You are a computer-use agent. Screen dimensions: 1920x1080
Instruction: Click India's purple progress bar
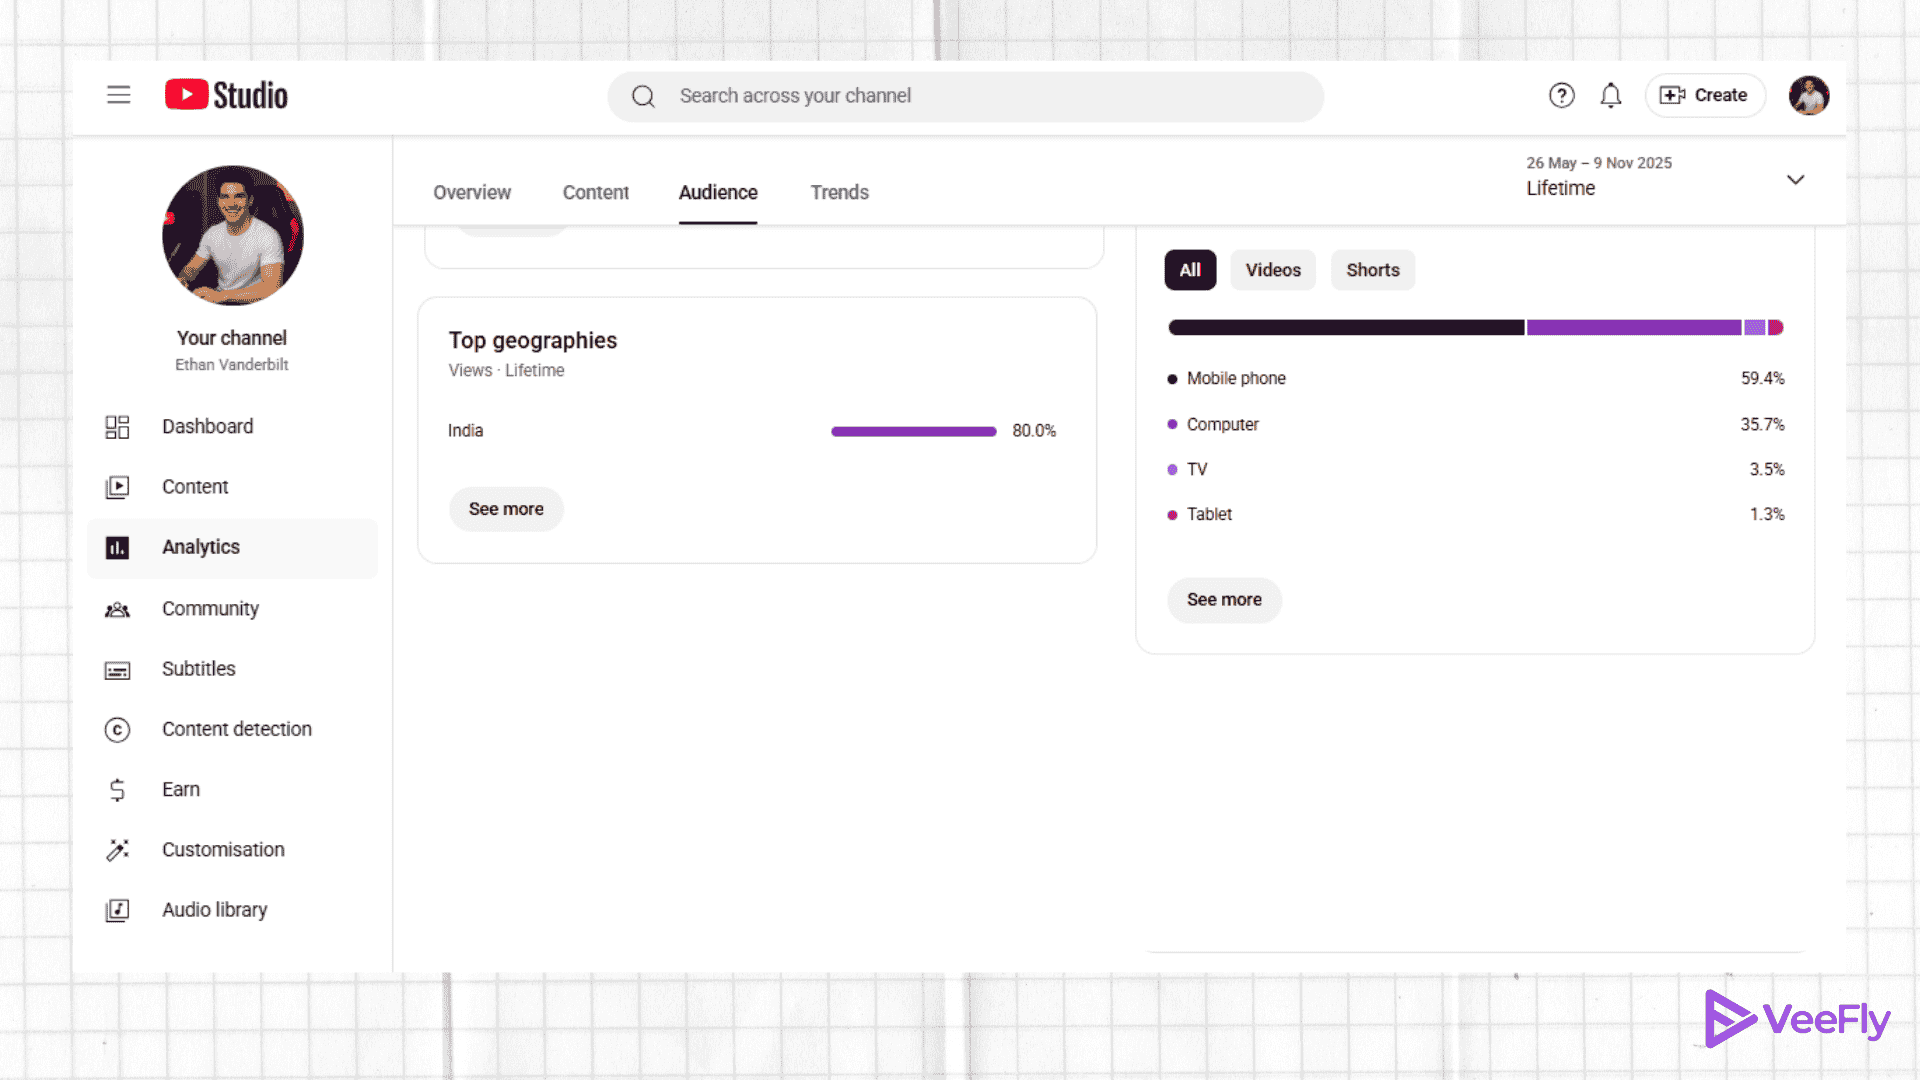tap(913, 431)
